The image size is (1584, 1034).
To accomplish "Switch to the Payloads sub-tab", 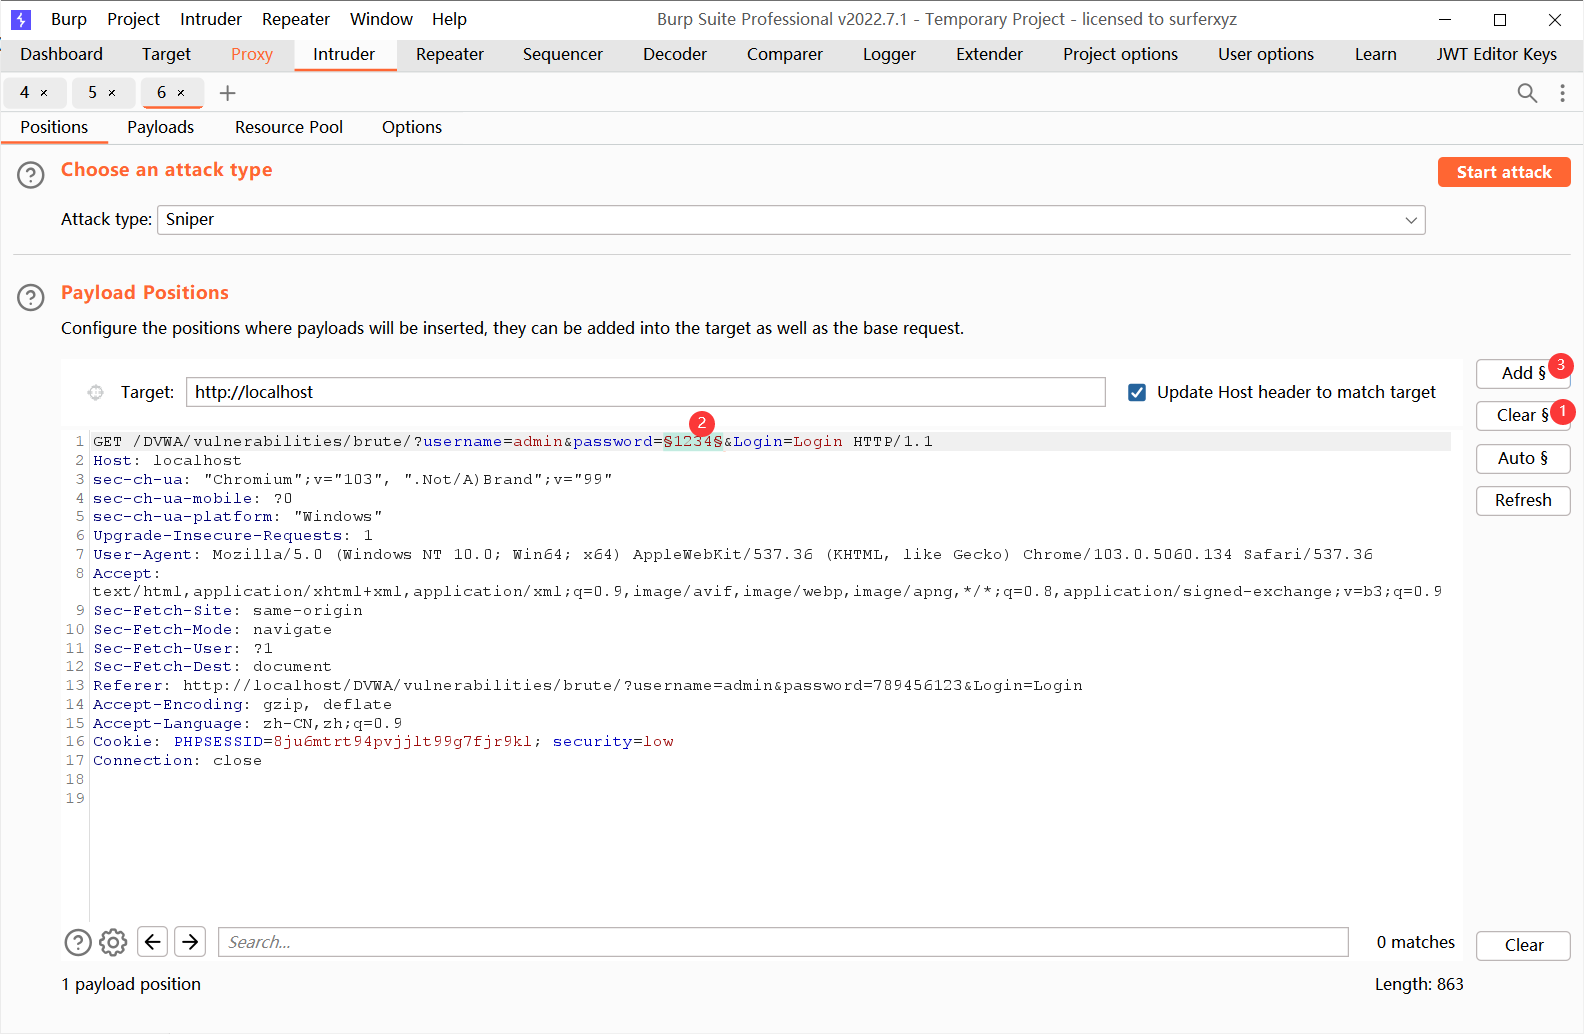I will (x=161, y=128).
